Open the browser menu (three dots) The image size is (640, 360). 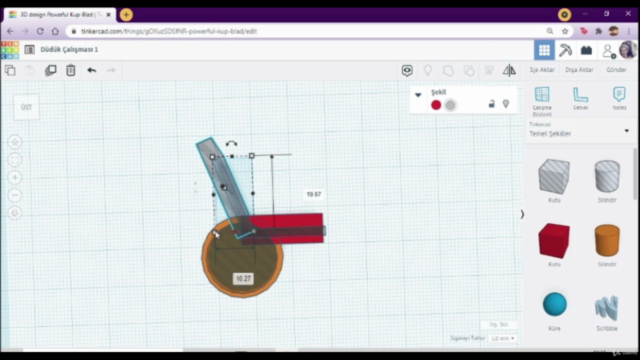click(x=629, y=31)
